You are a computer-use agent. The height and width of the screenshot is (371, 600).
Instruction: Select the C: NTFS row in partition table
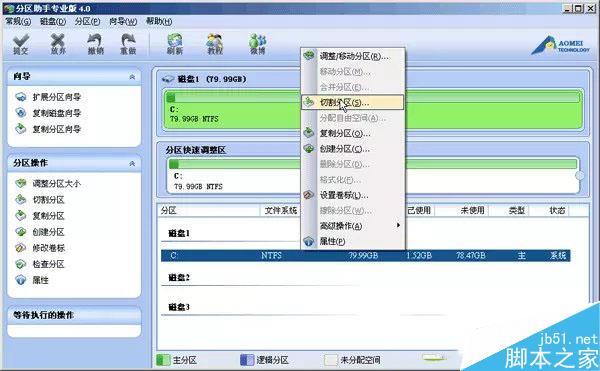point(365,255)
